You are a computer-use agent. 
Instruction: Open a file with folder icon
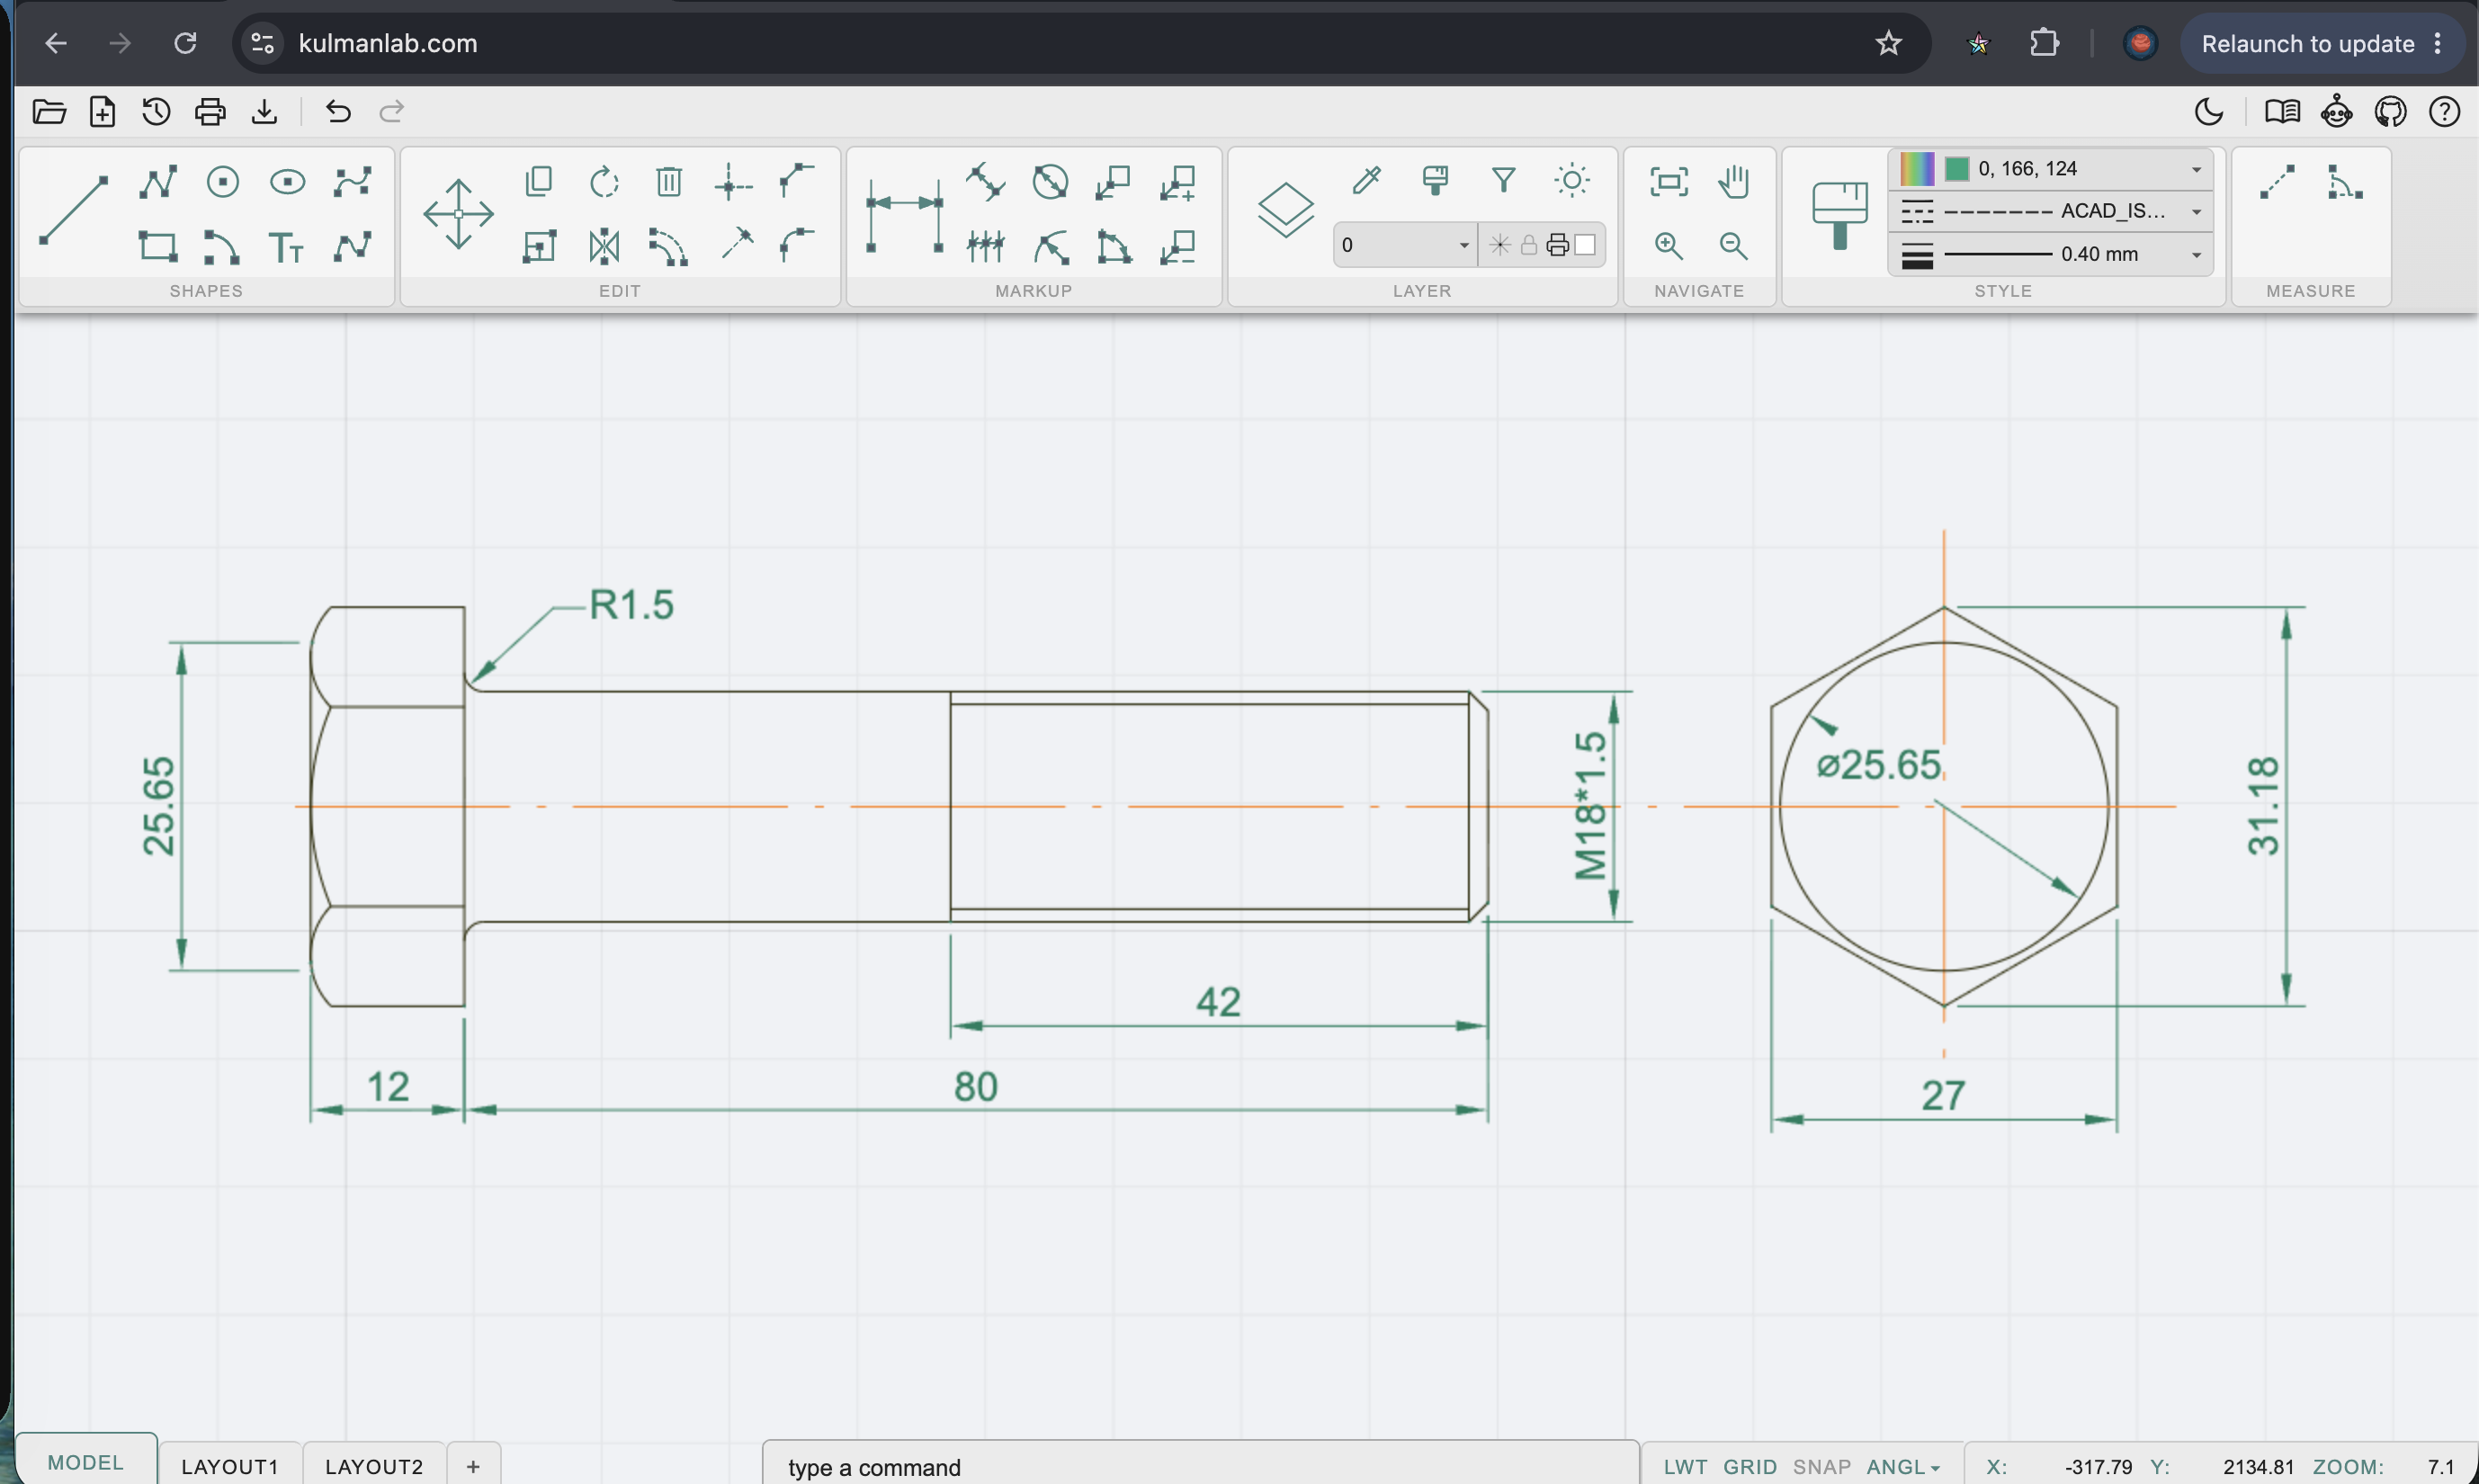click(x=49, y=111)
